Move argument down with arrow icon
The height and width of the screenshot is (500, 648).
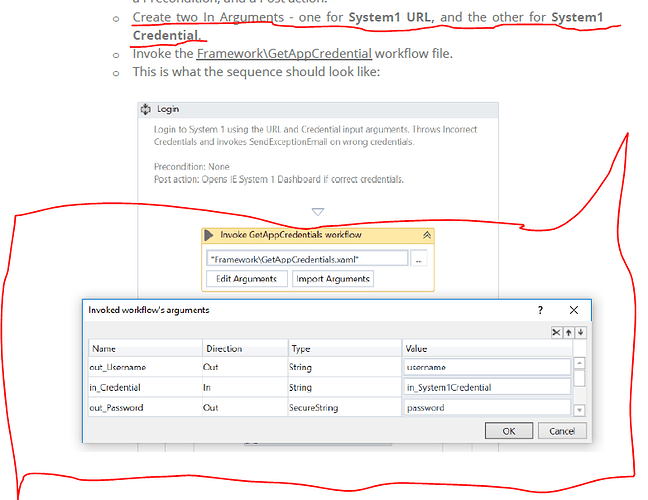581,332
